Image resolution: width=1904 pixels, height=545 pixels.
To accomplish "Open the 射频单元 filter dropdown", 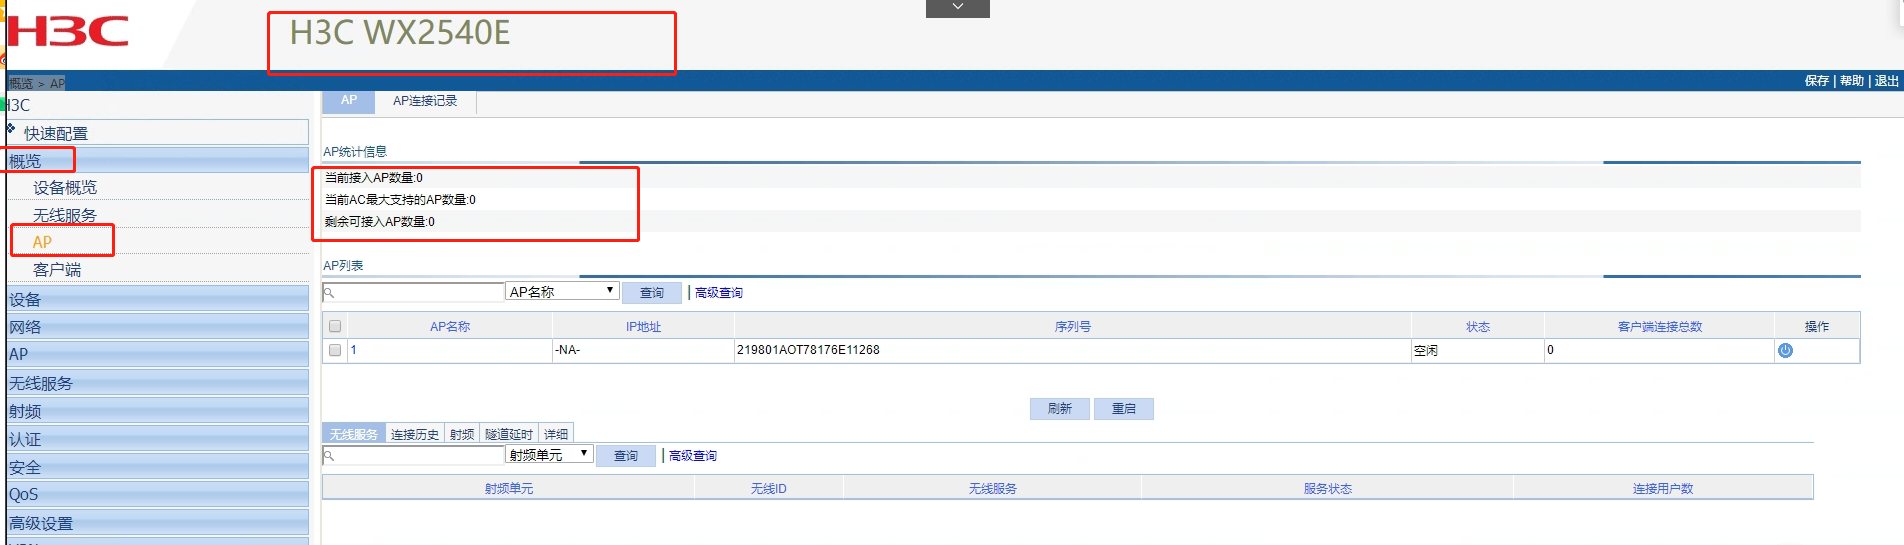I will point(549,454).
